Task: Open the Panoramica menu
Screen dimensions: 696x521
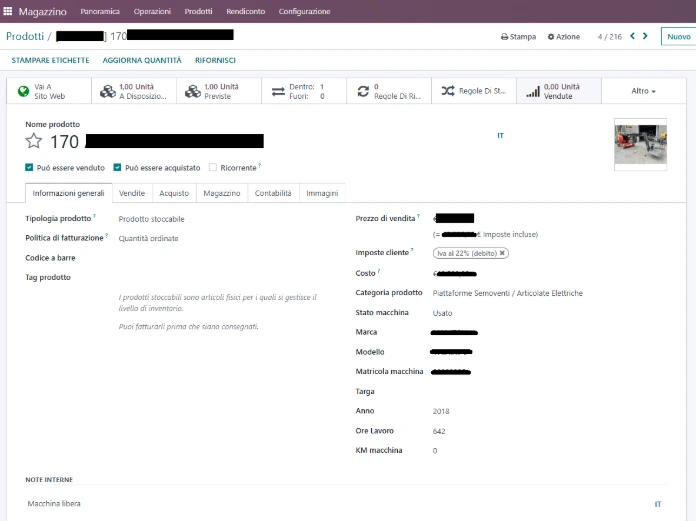Action: (x=100, y=12)
